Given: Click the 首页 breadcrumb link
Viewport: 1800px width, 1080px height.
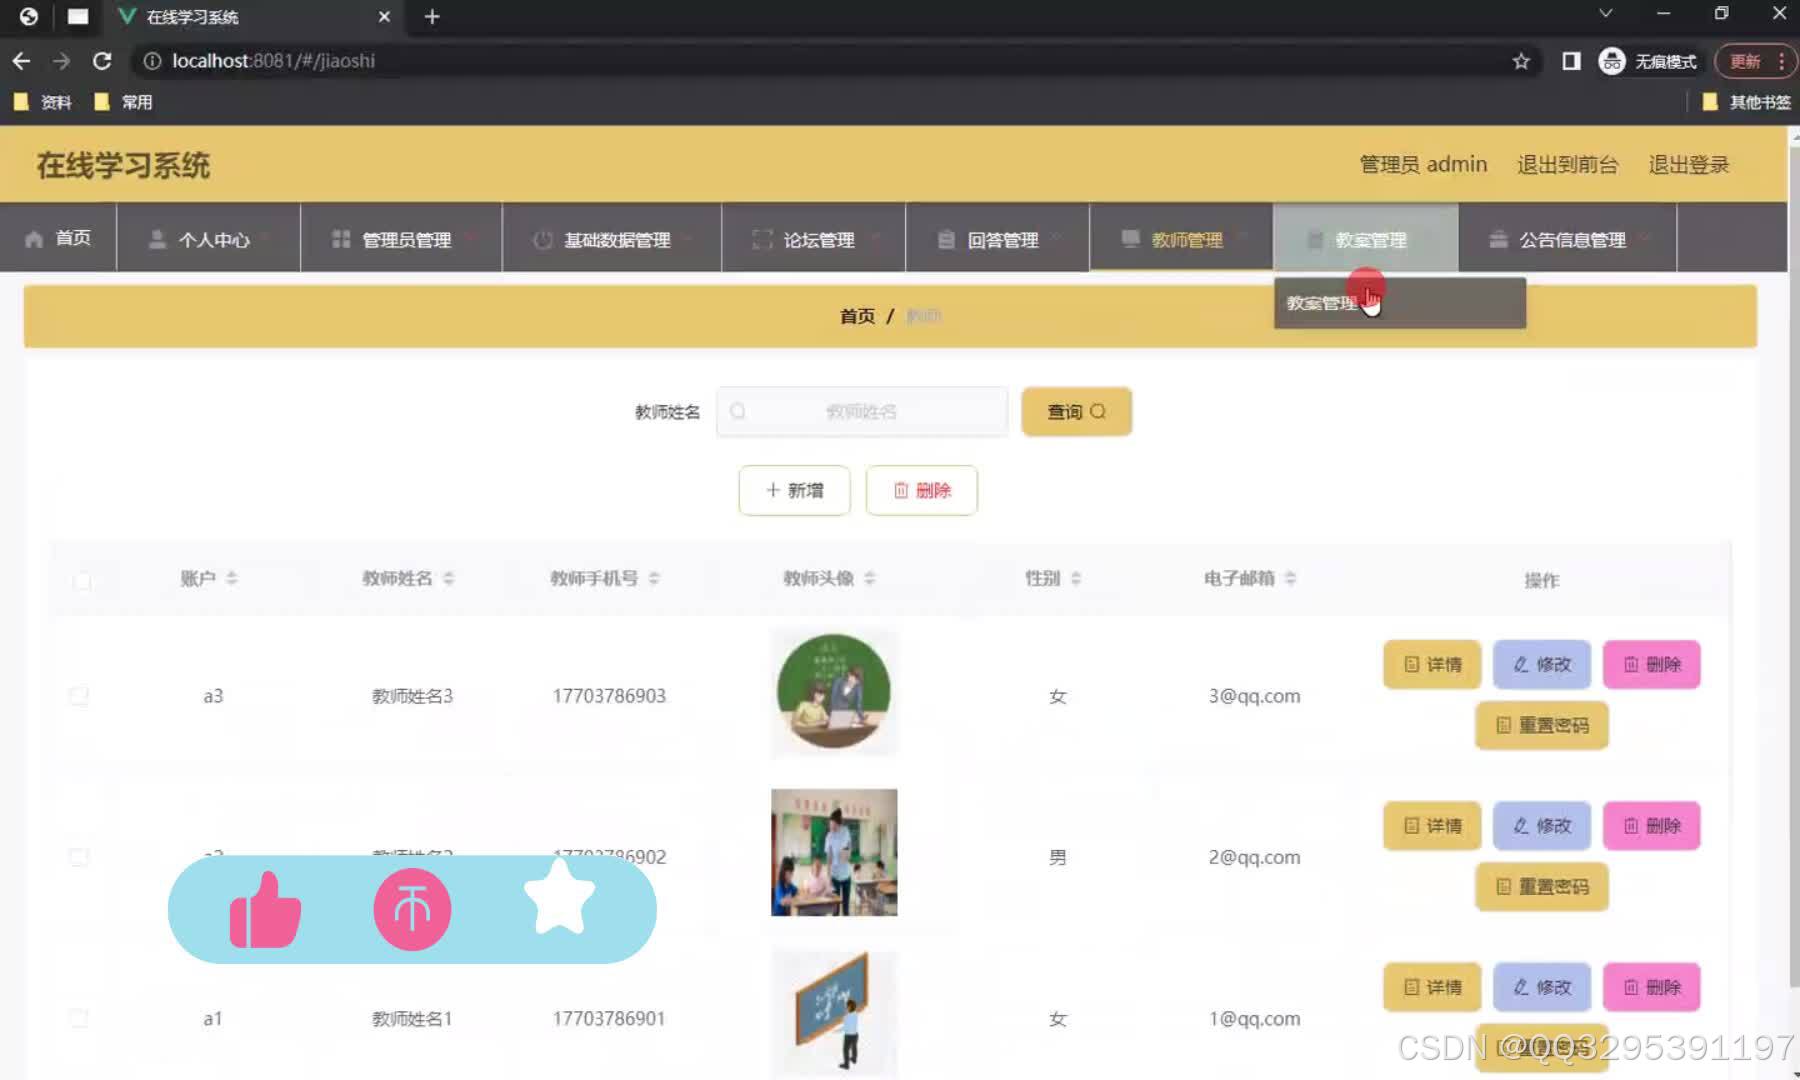Looking at the screenshot, I should tap(857, 316).
